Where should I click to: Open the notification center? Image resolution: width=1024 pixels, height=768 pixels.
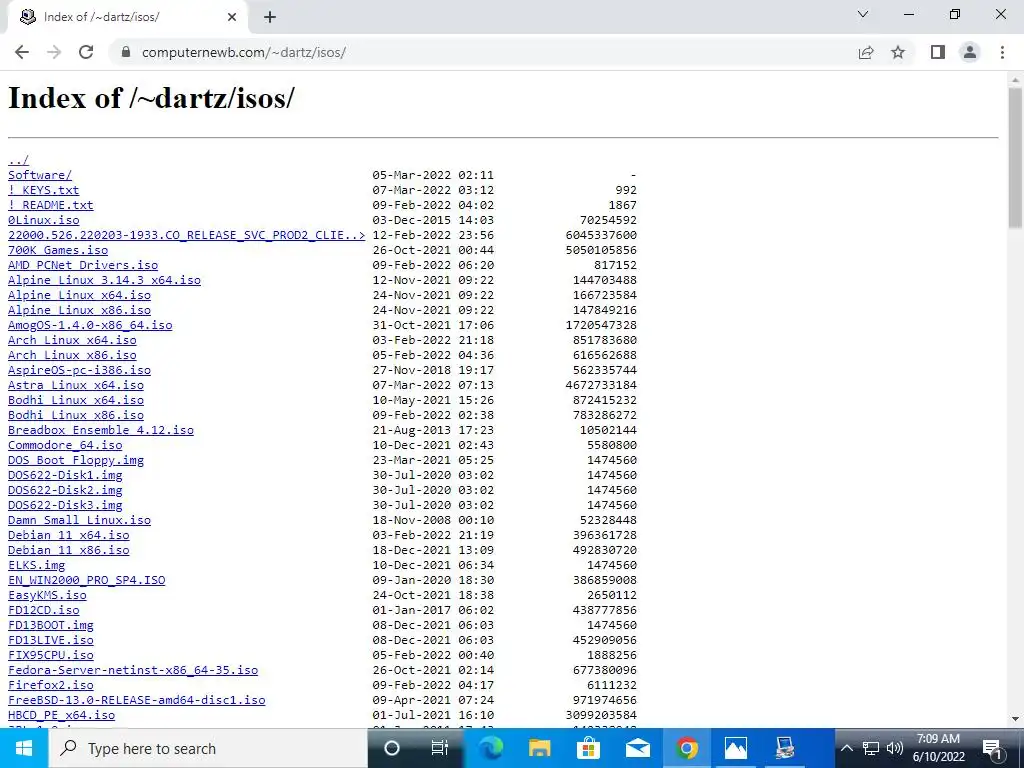pyautogui.click(x=993, y=748)
